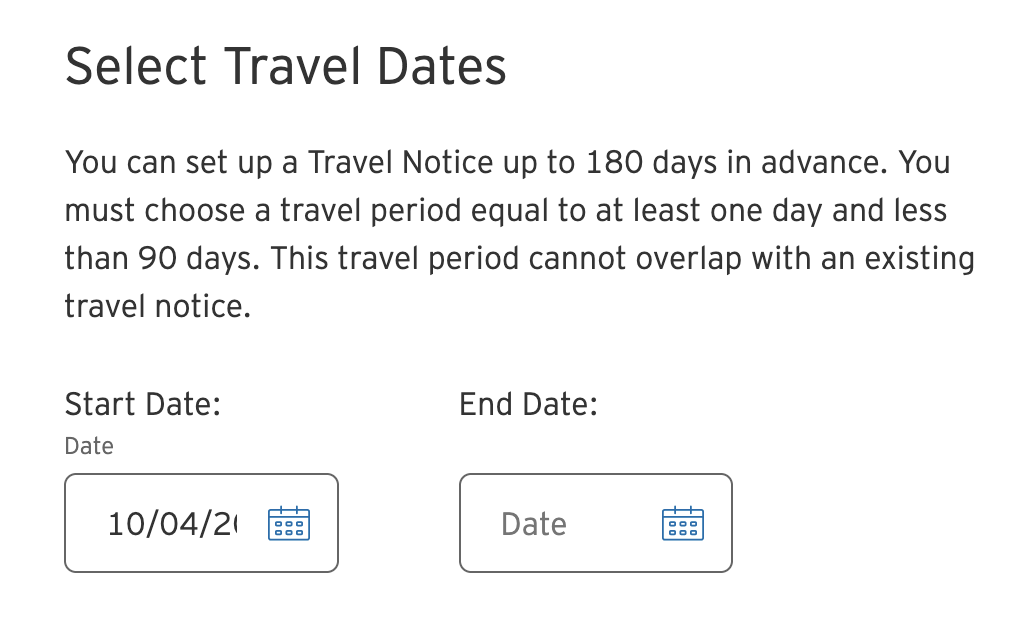
Task: Click the "Date" placeholder inside End Date
Action: click(534, 524)
